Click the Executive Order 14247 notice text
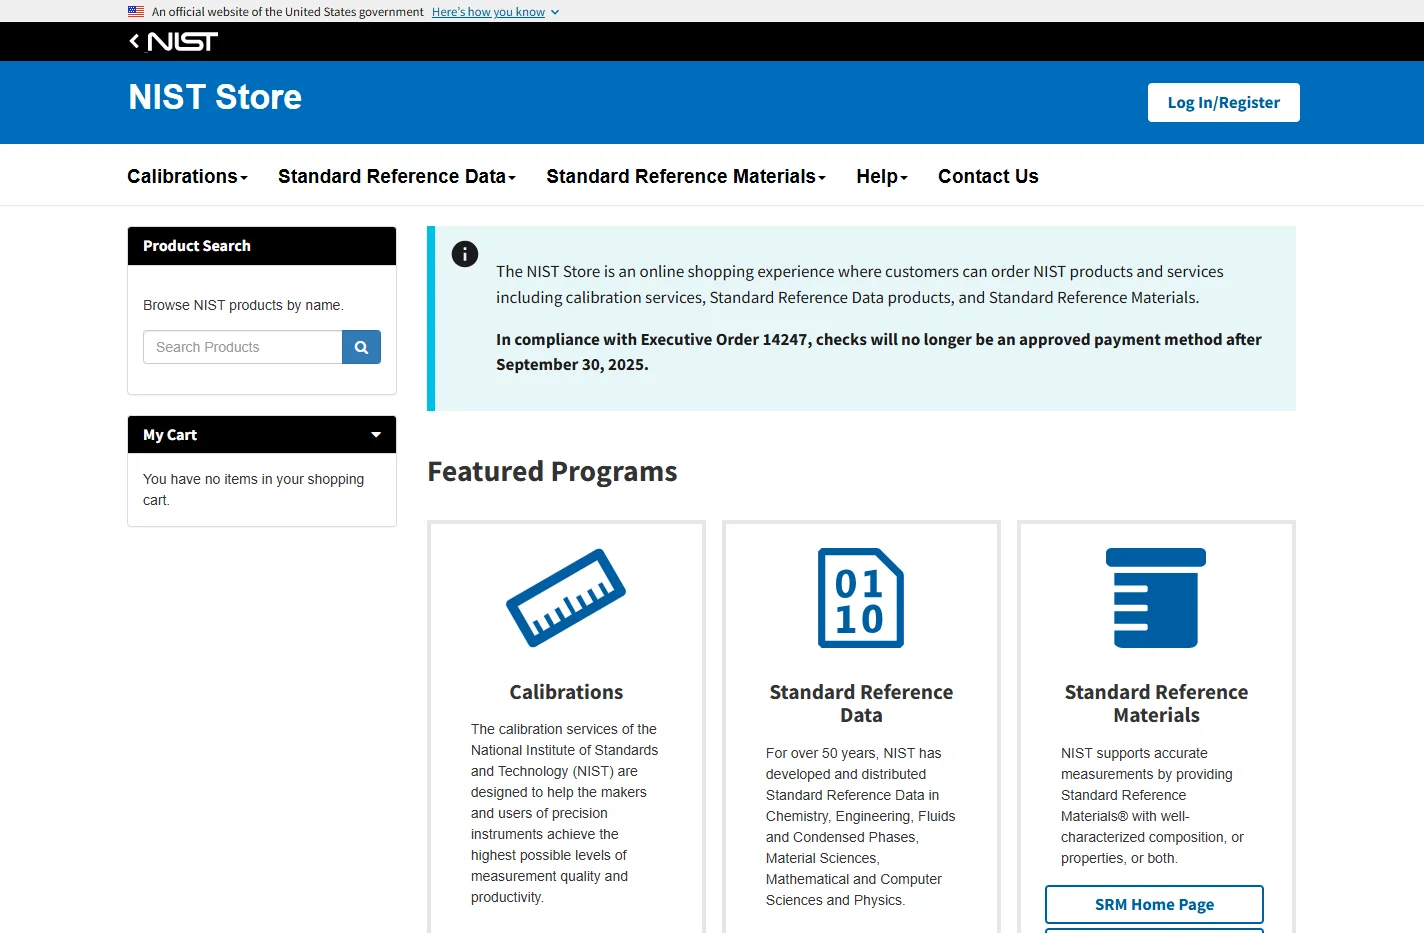The height and width of the screenshot is (933, 1424). [x=879, y=352]
